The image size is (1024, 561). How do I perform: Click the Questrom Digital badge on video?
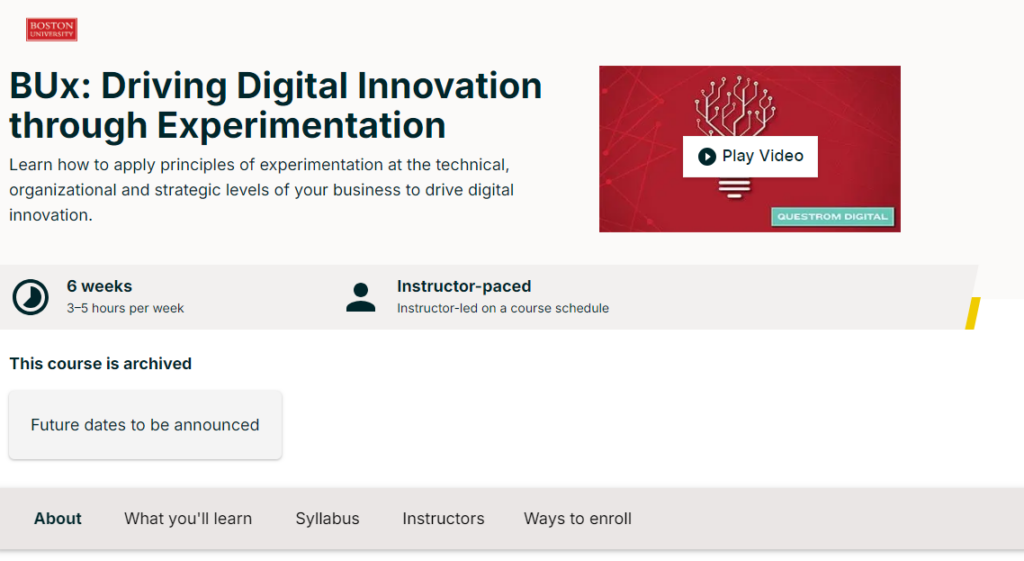pos(833,216)
